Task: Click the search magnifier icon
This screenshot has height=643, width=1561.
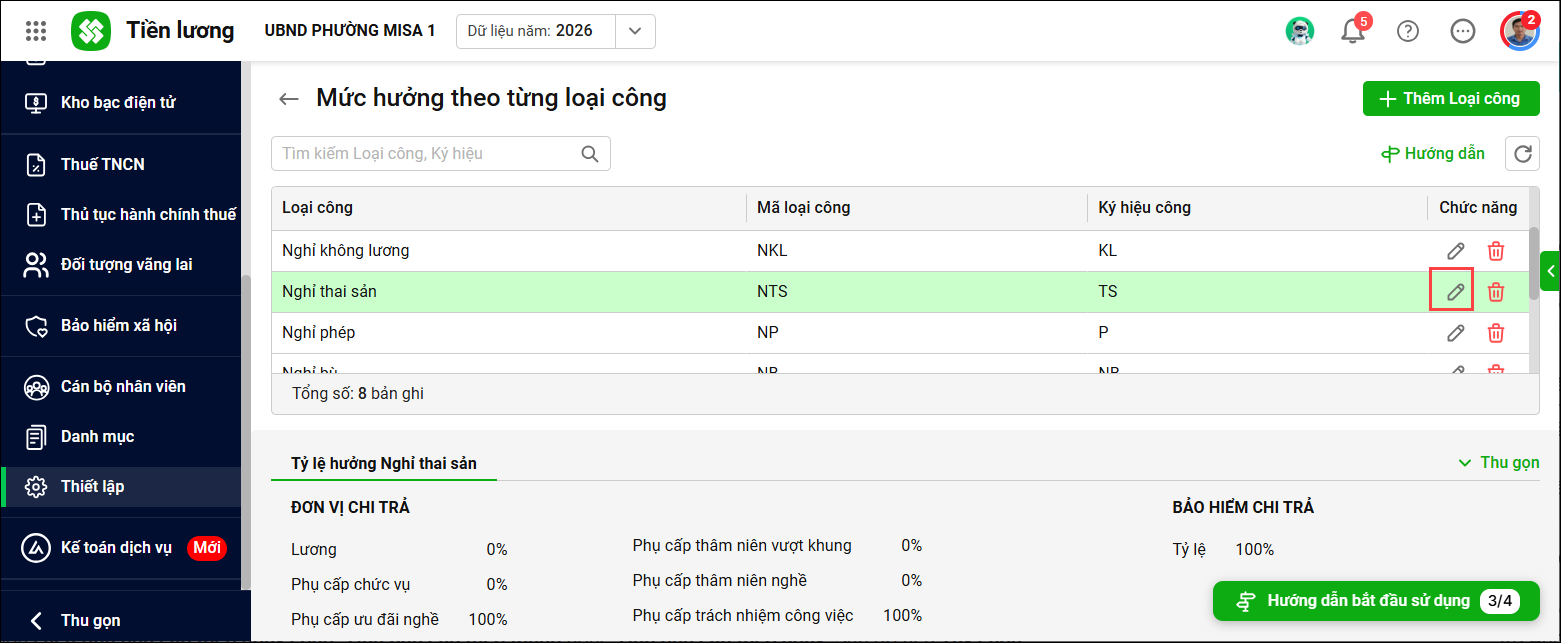Action: coord(590,153)
